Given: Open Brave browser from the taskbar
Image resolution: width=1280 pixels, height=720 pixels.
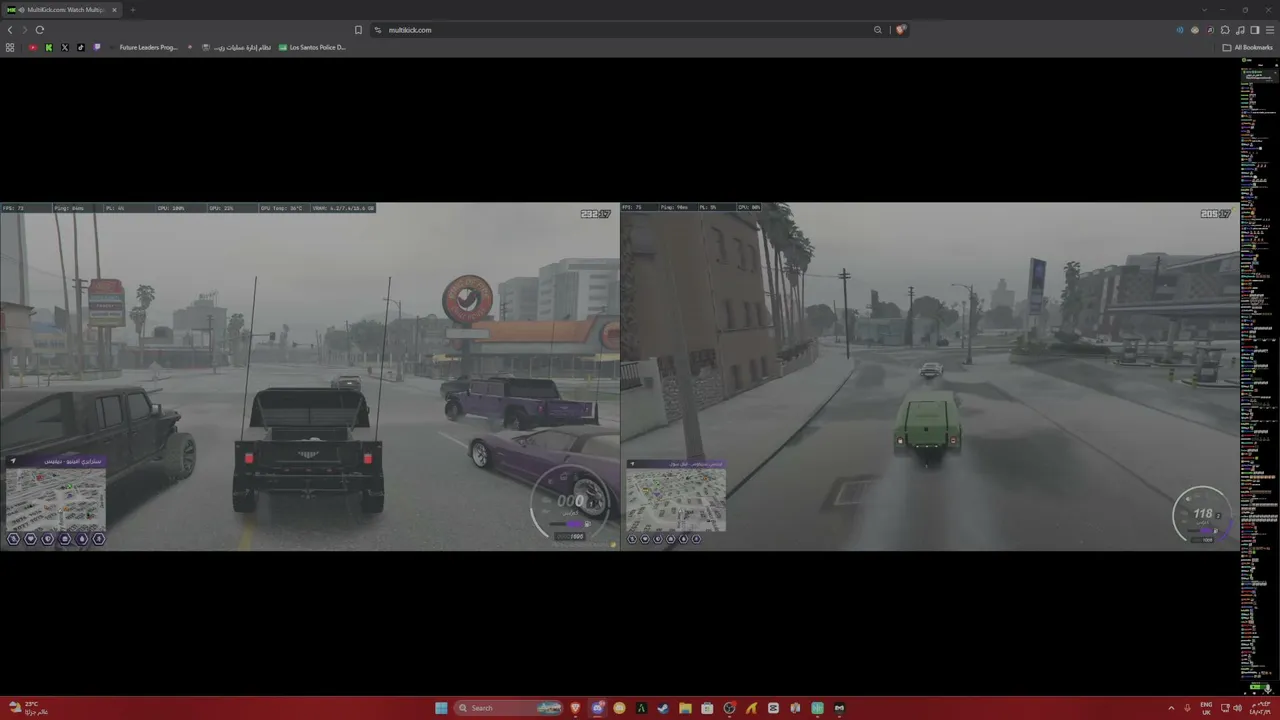Looking at the screenshot, I should point(575,708).
